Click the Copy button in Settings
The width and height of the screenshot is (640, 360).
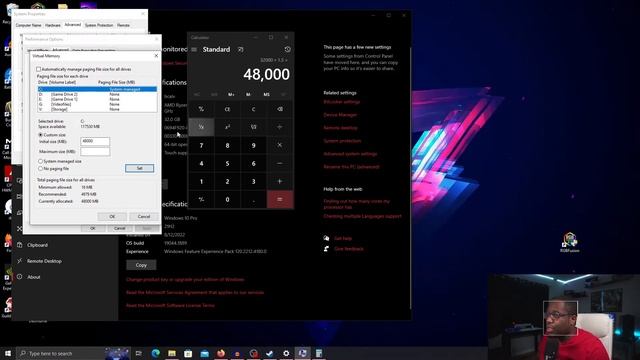[141, 265]
